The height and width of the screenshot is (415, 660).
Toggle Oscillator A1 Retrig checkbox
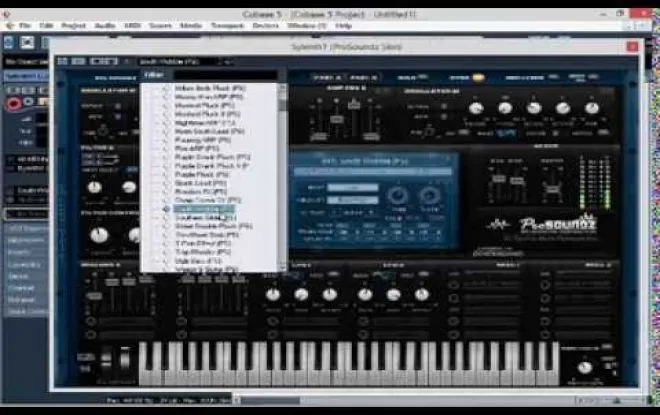click(118, 117)
